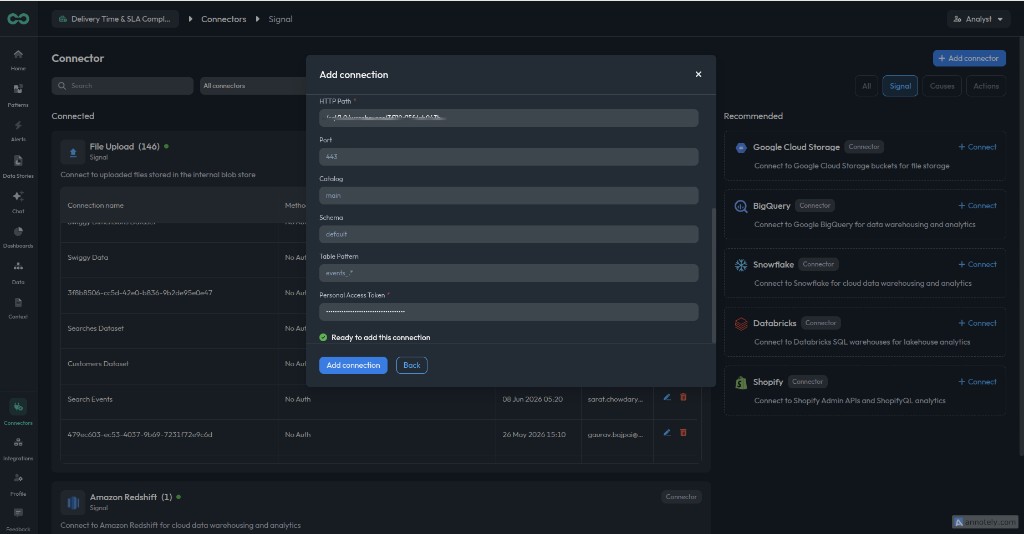
Task: Go to Connectors breadcrumb
Action: click(223, 19)
